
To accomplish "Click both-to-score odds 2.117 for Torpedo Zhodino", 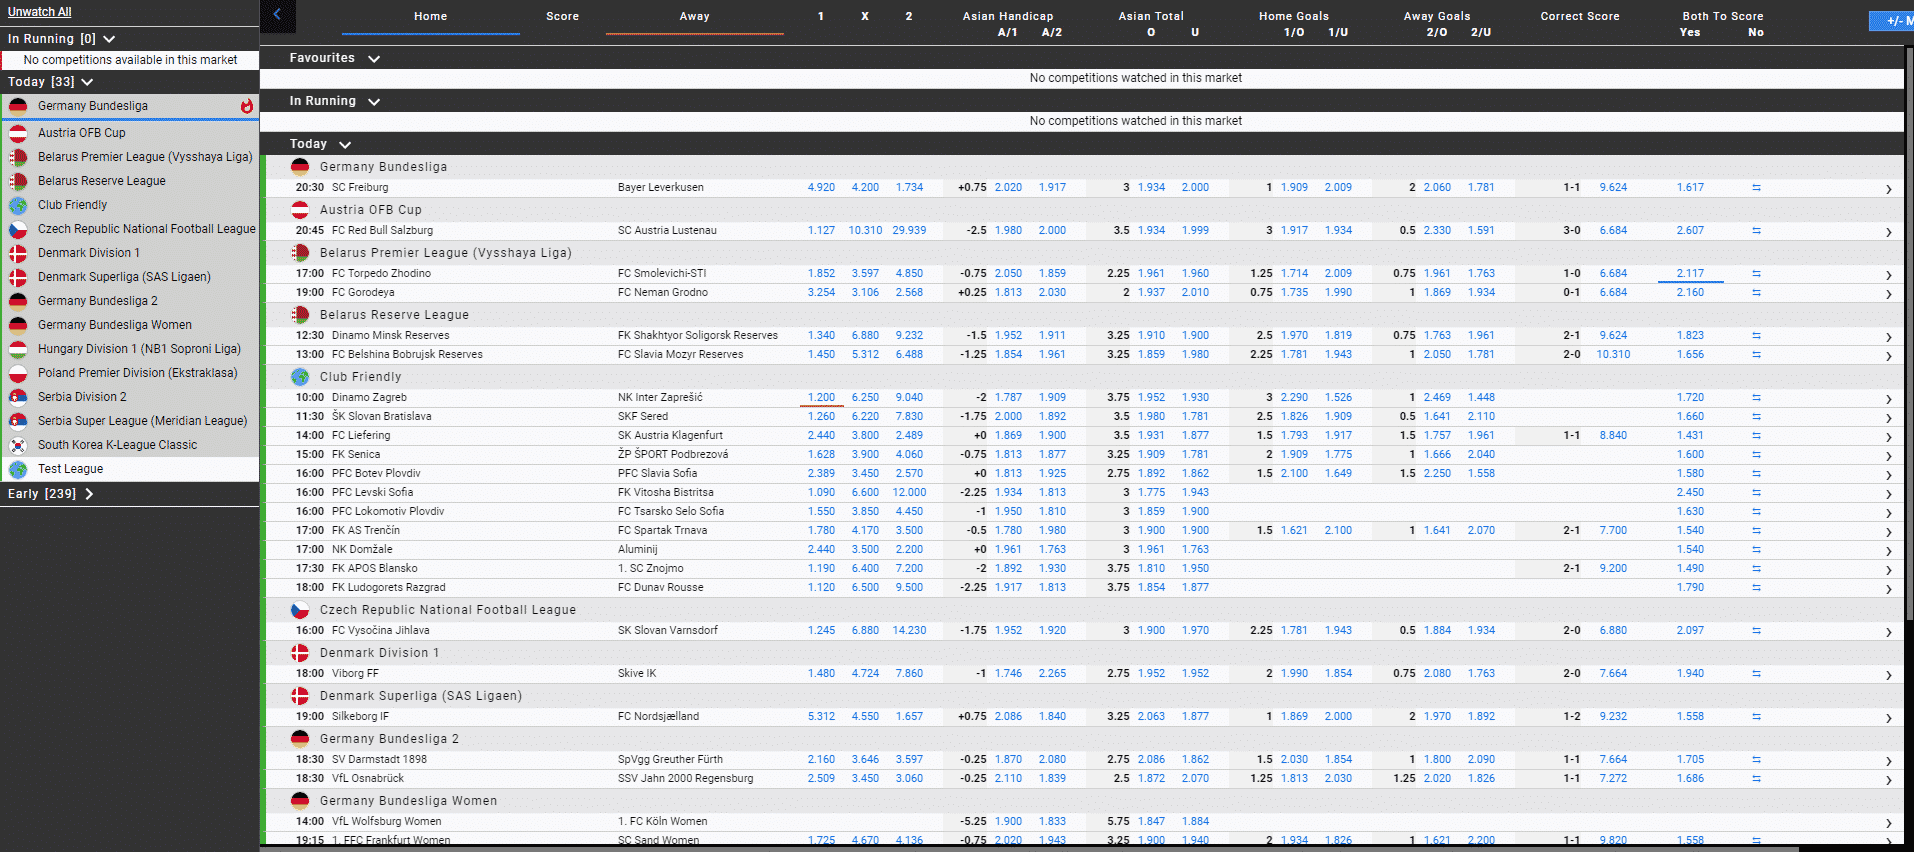I will 1690,274.
